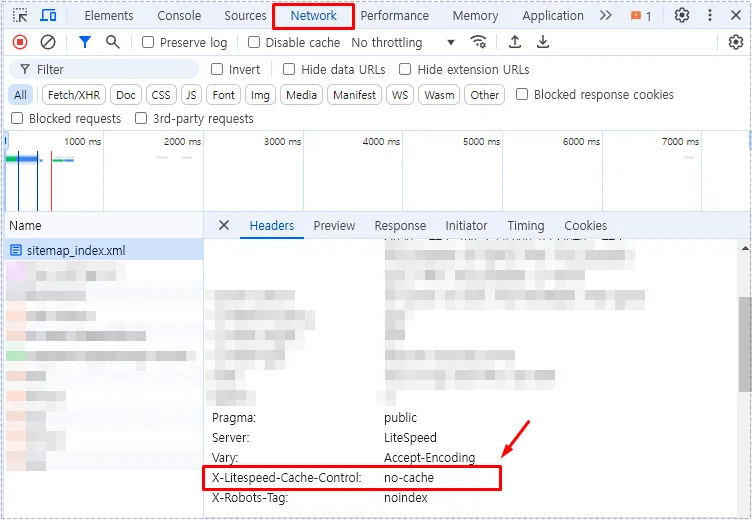
Task: Filter requests by Other
Action: click(x=484, y=95)
